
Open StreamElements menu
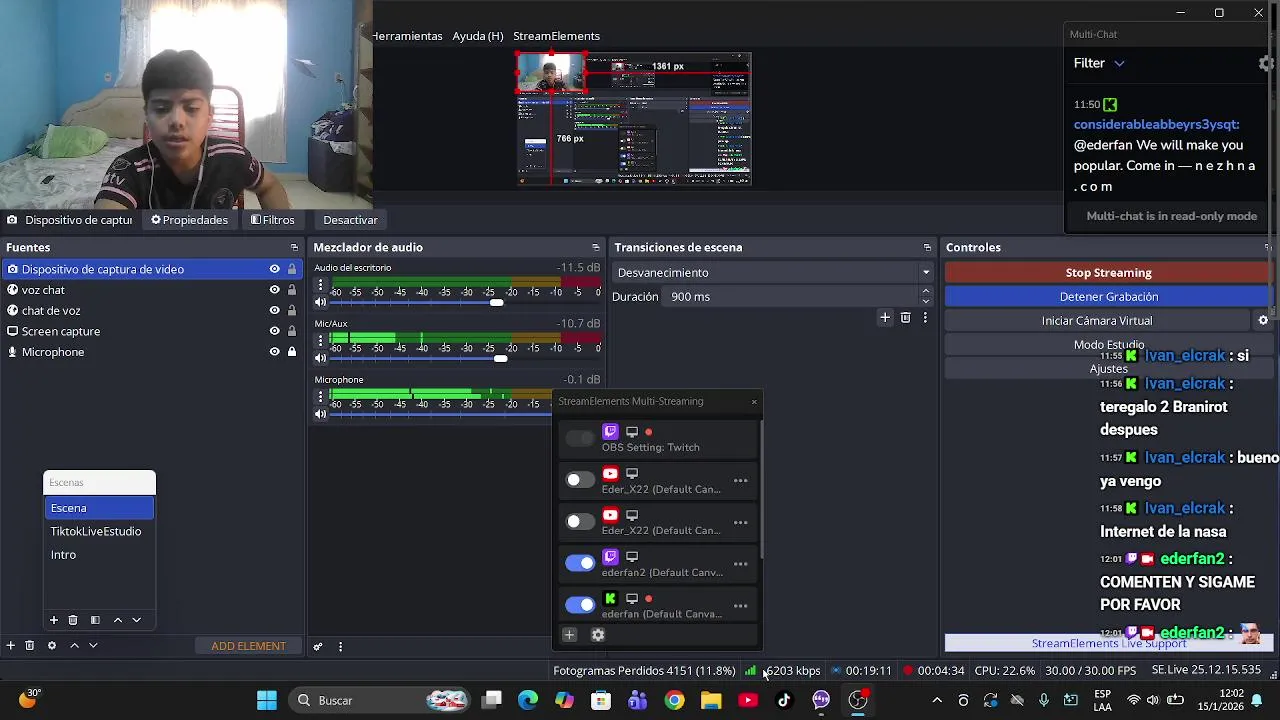coord(556,36)
